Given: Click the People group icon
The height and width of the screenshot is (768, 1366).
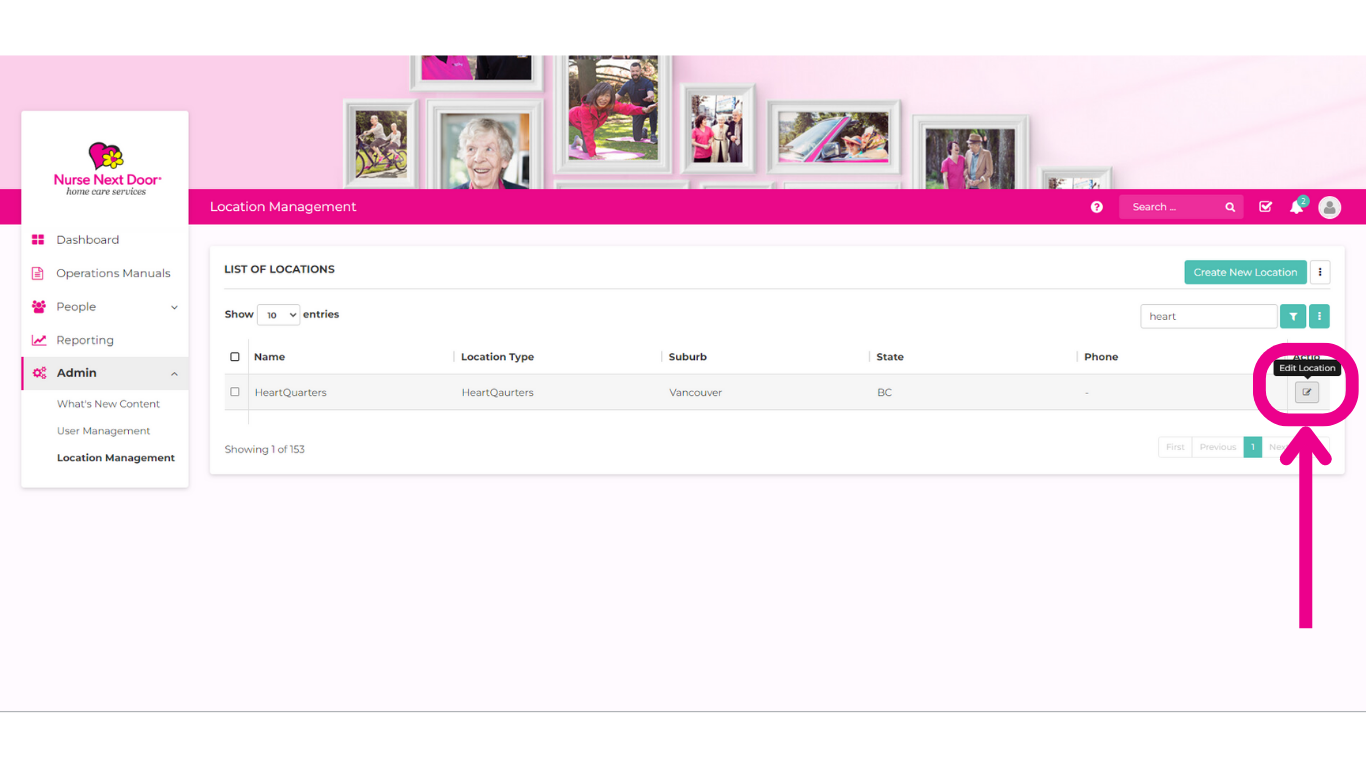Looking at the screenshot, I should (39, 307).
